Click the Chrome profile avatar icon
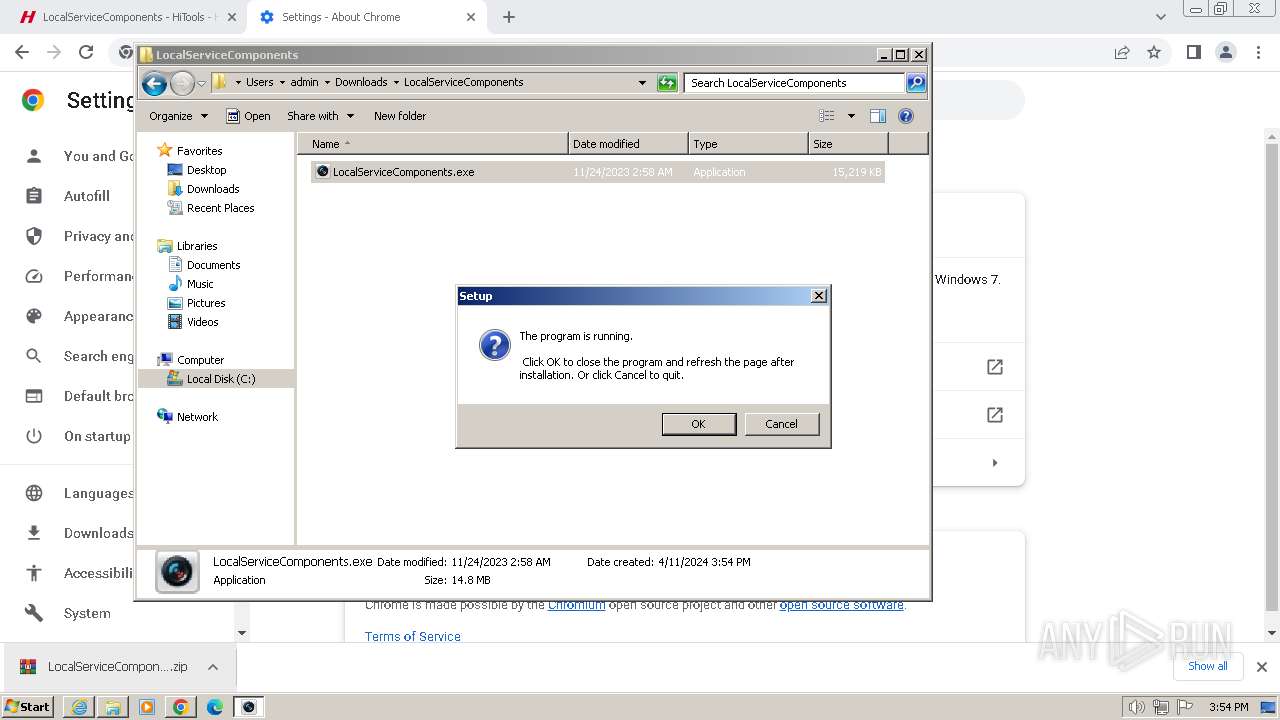 1225,52
